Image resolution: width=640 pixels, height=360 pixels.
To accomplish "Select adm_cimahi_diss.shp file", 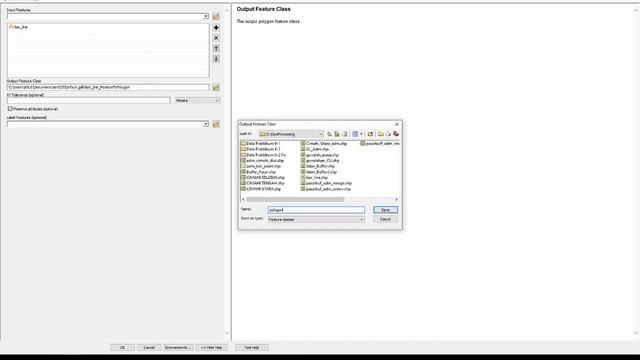I will [x=262, y=161].
